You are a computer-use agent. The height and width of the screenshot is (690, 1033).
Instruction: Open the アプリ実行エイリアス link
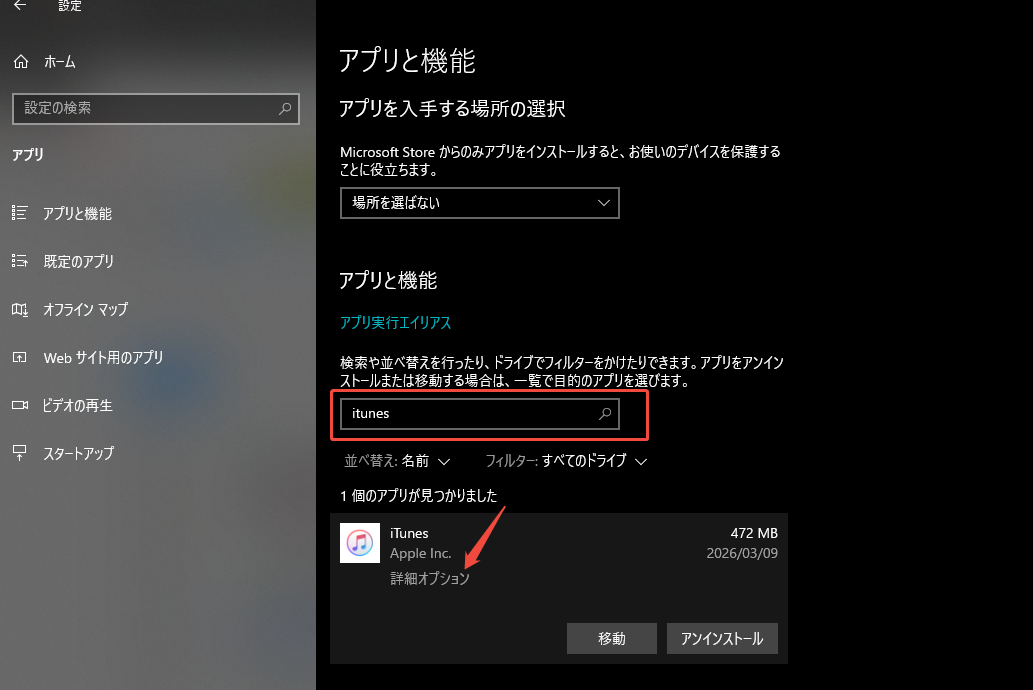[x=395, y=322]
